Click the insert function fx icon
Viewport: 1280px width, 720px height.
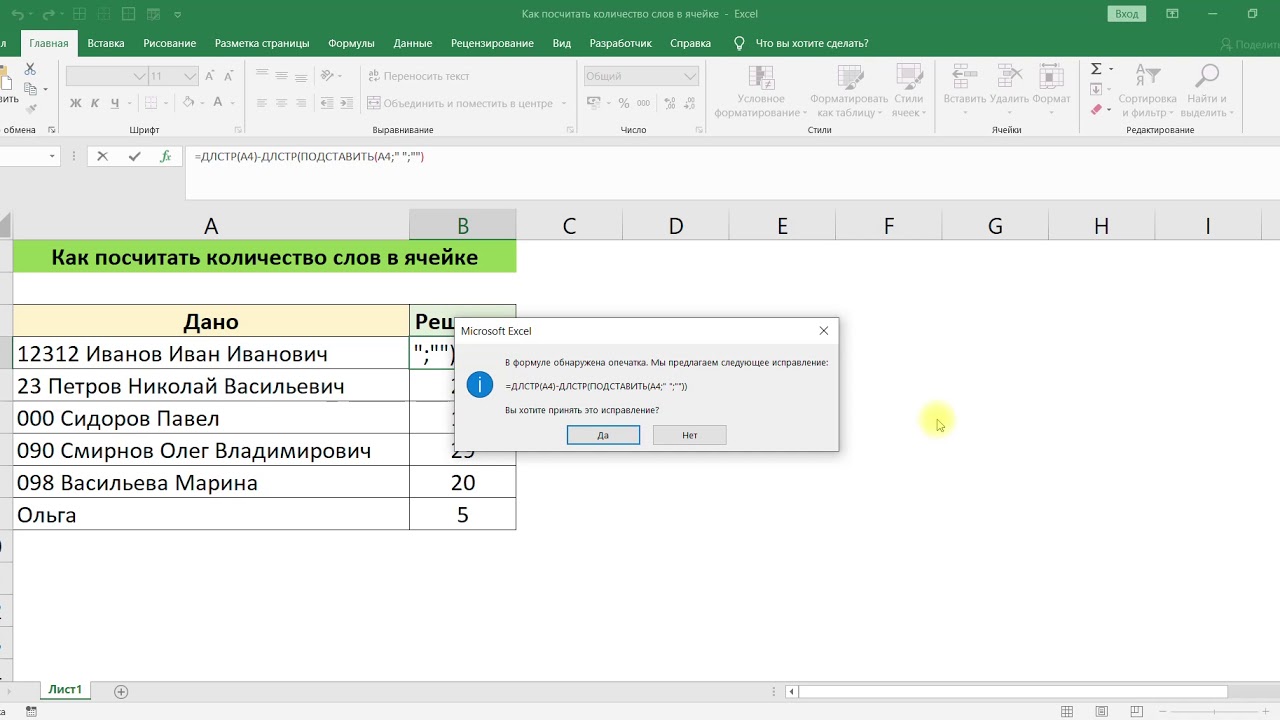click(166, 157)
